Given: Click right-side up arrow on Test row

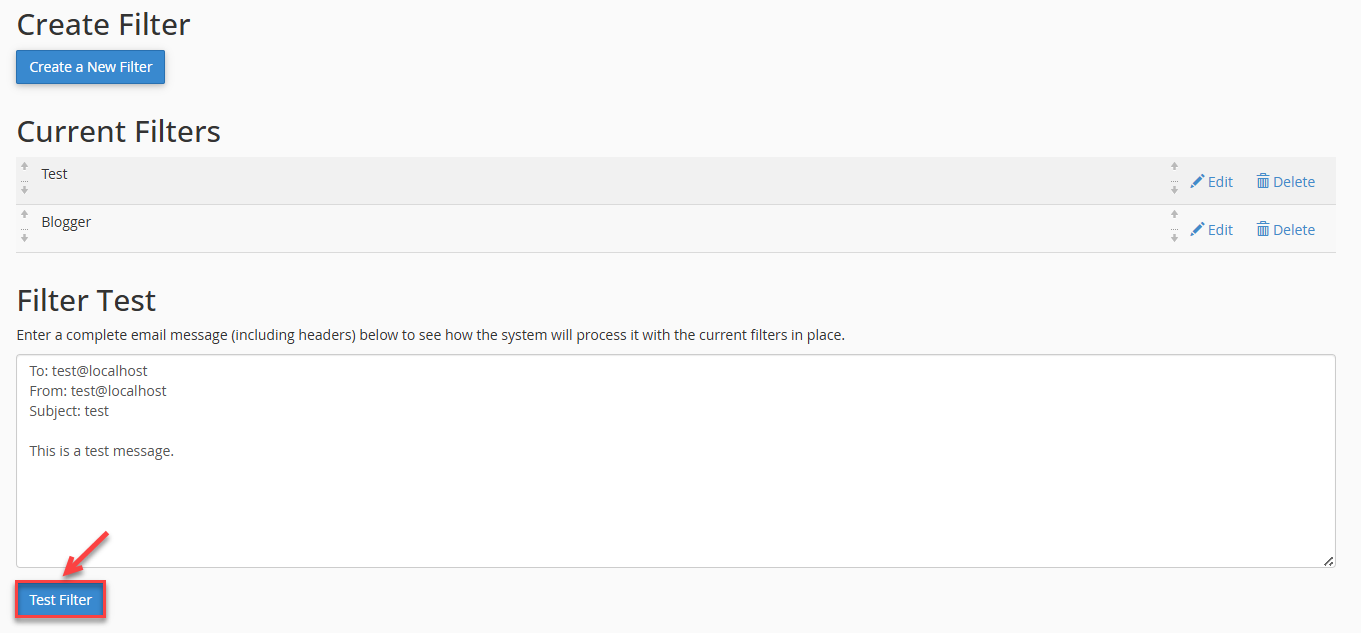Looking at the screenshot, I should (x=1174, y=166).
